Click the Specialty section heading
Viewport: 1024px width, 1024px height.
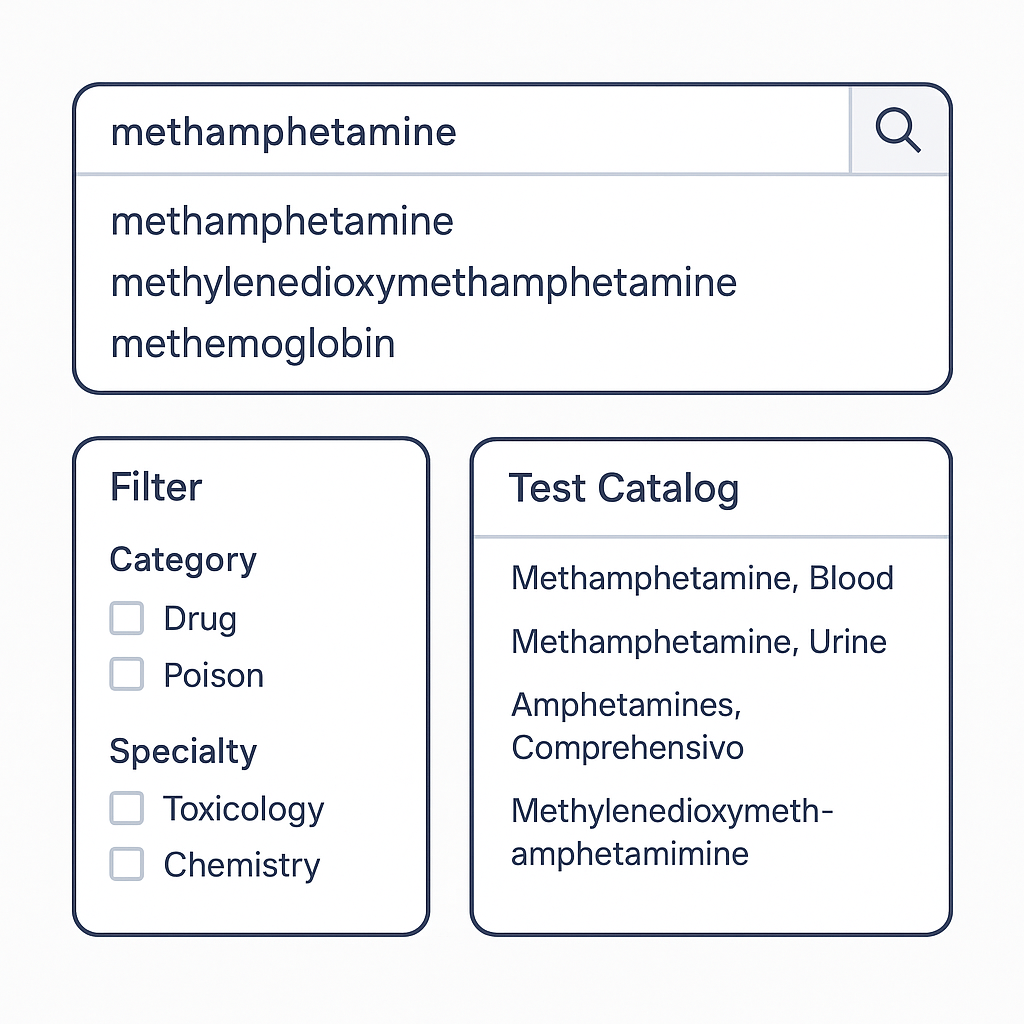pyautogui.click(x=183, y=752)
